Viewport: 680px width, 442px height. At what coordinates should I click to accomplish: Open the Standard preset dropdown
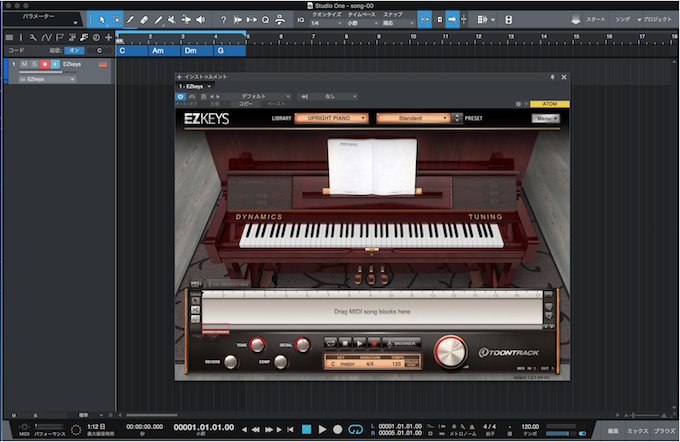pyautogui.click(x=413, y=118)
